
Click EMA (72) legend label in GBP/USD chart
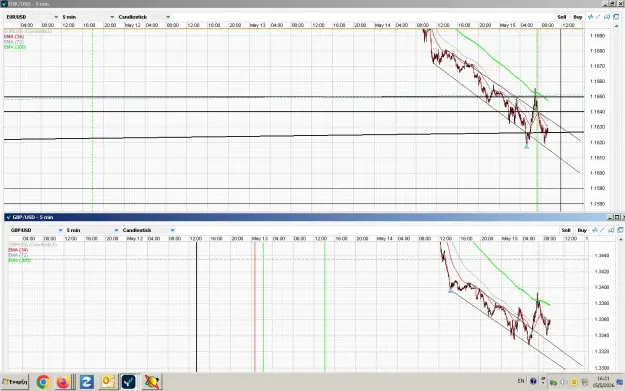point(18,255)
